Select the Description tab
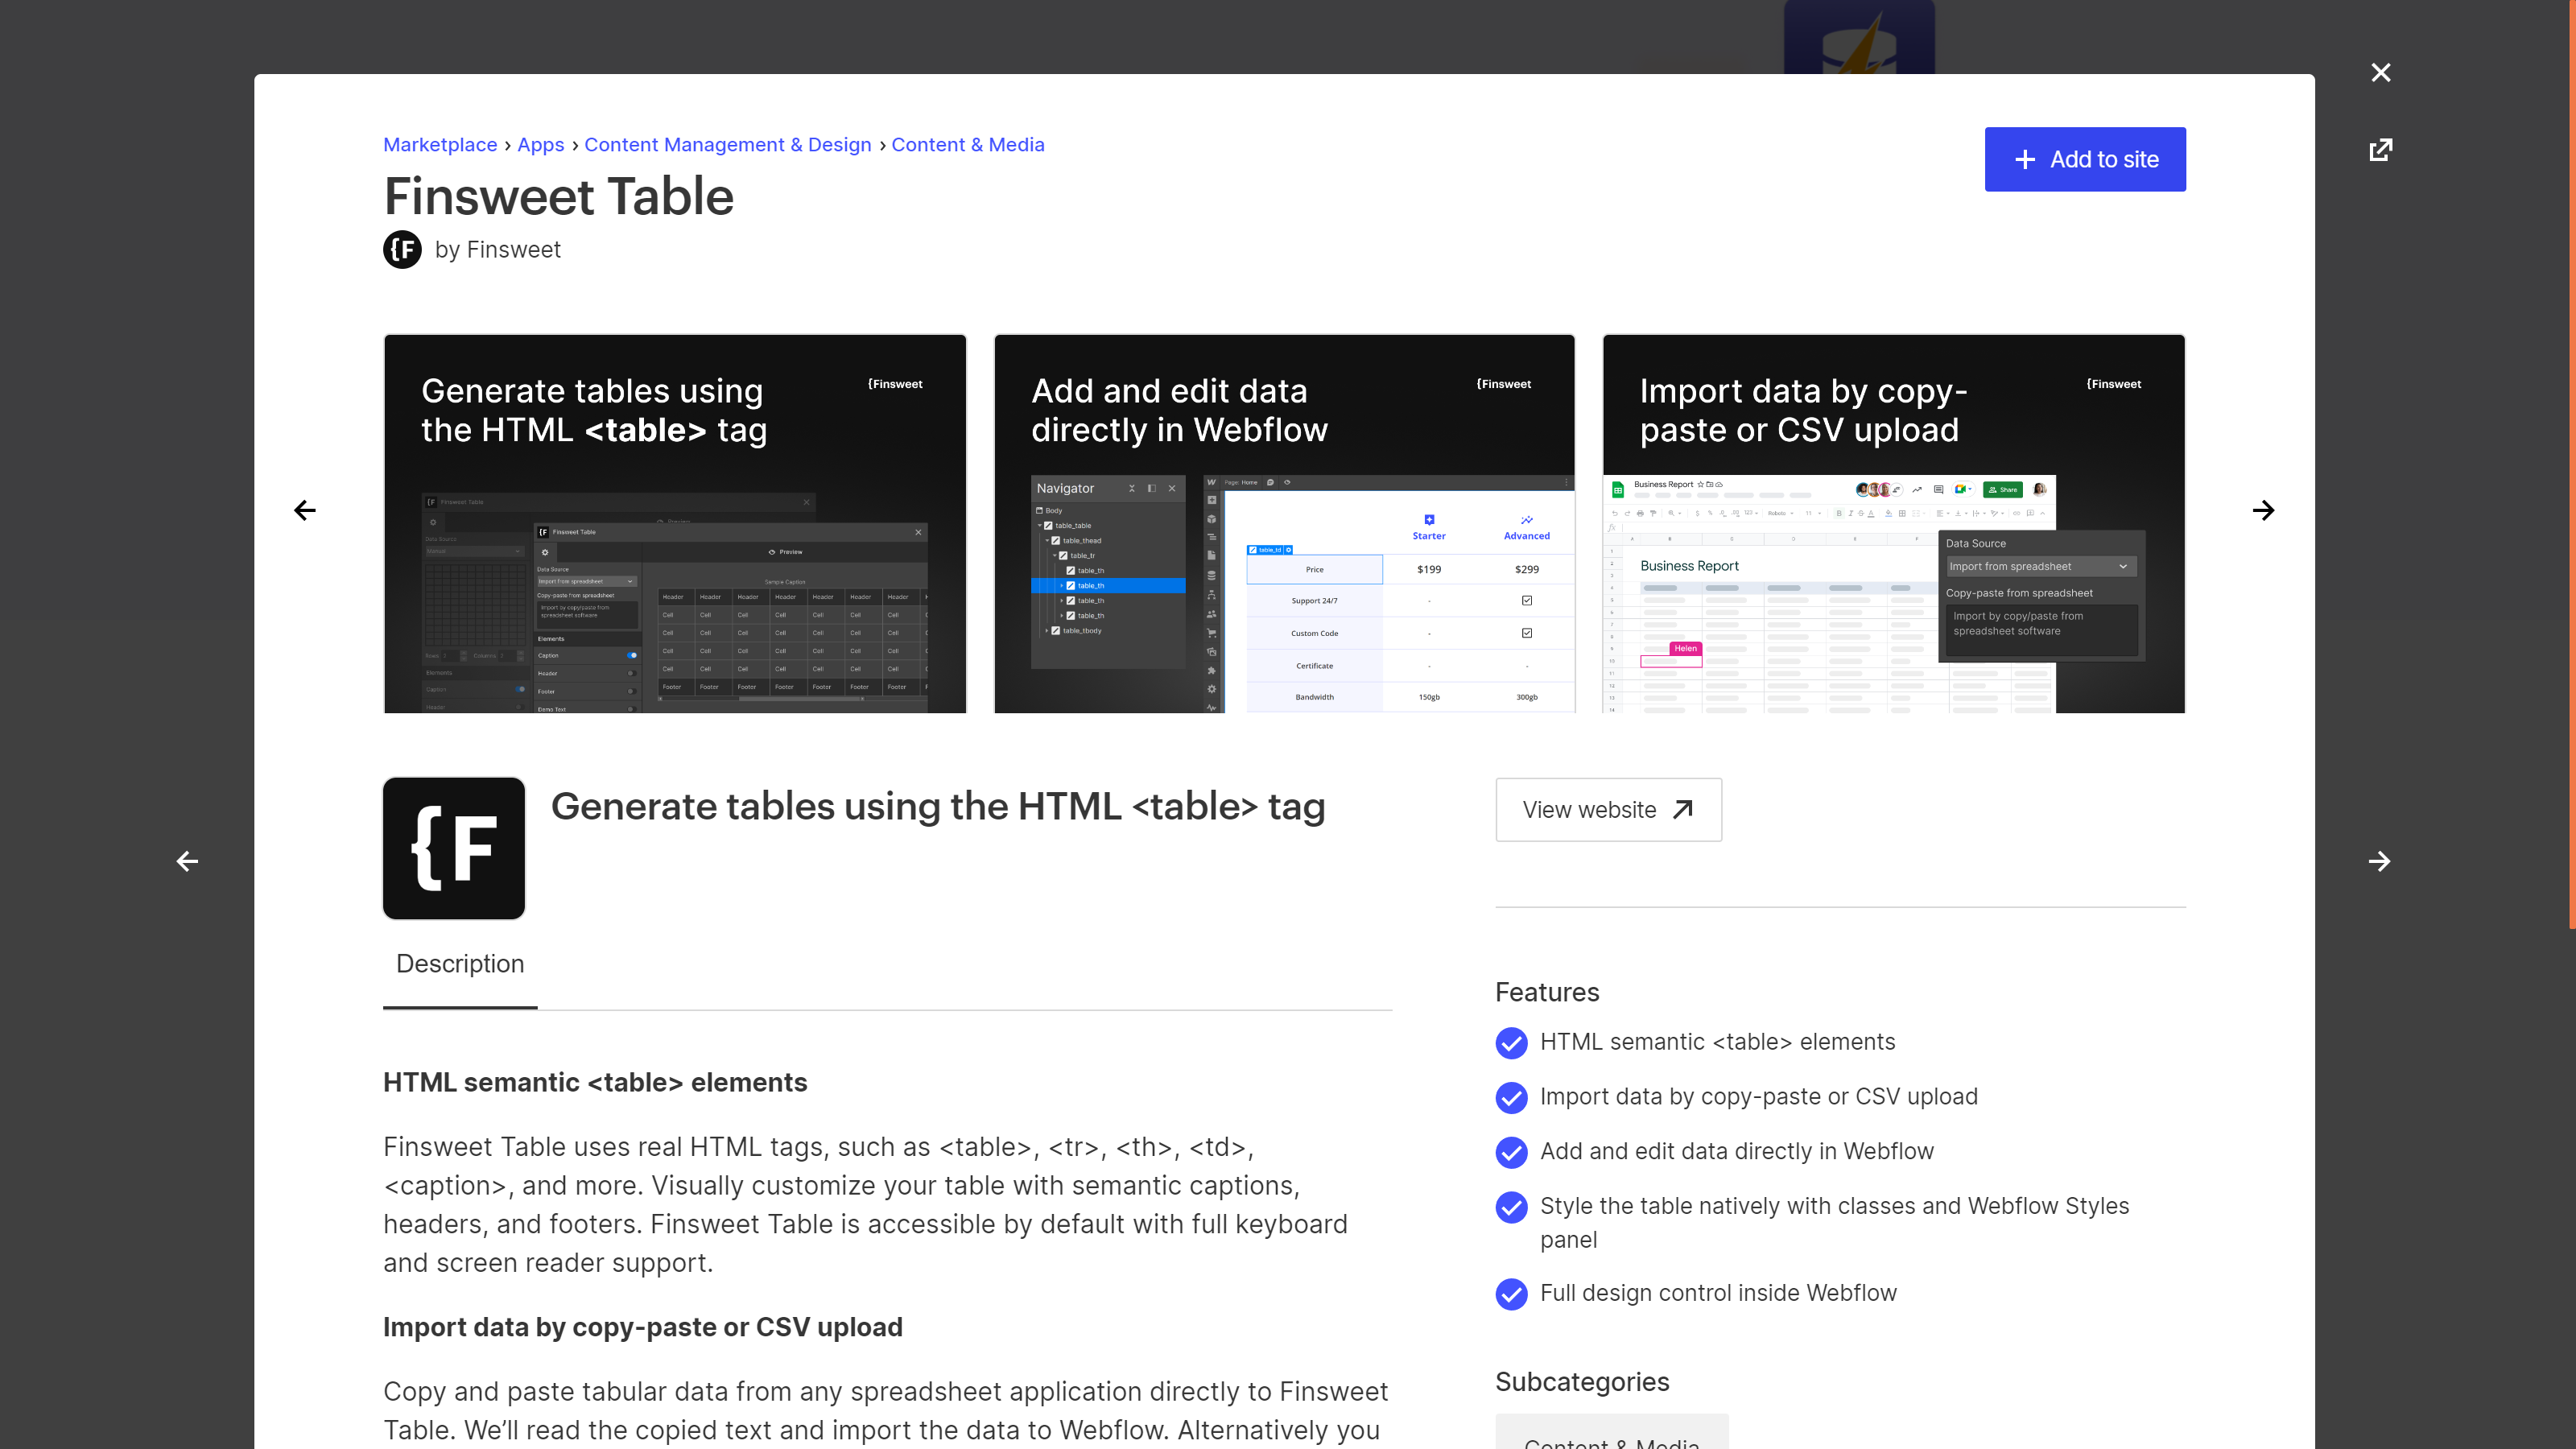The width and height of the screenshot is (2576, 1449). 460,963
